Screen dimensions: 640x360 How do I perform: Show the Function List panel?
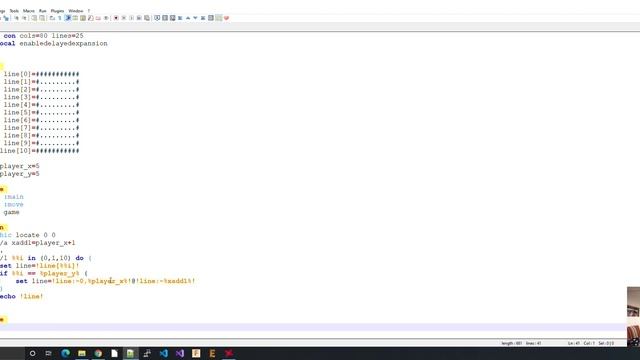click(x=90, y=18)
